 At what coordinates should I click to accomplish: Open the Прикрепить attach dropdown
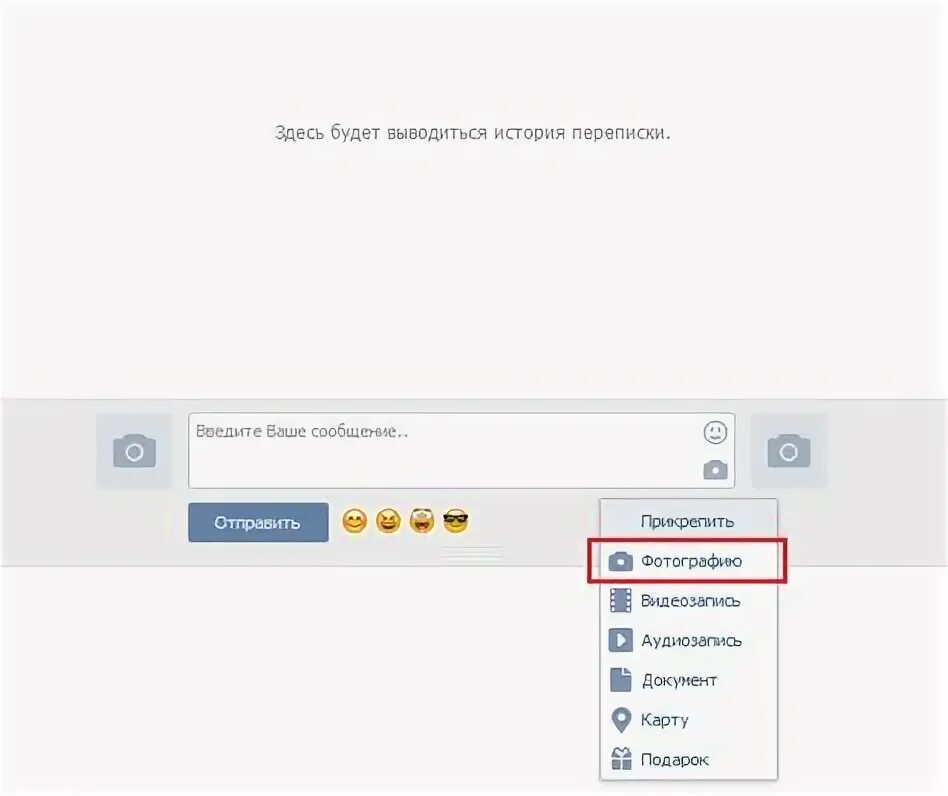(x=688, y=521)
